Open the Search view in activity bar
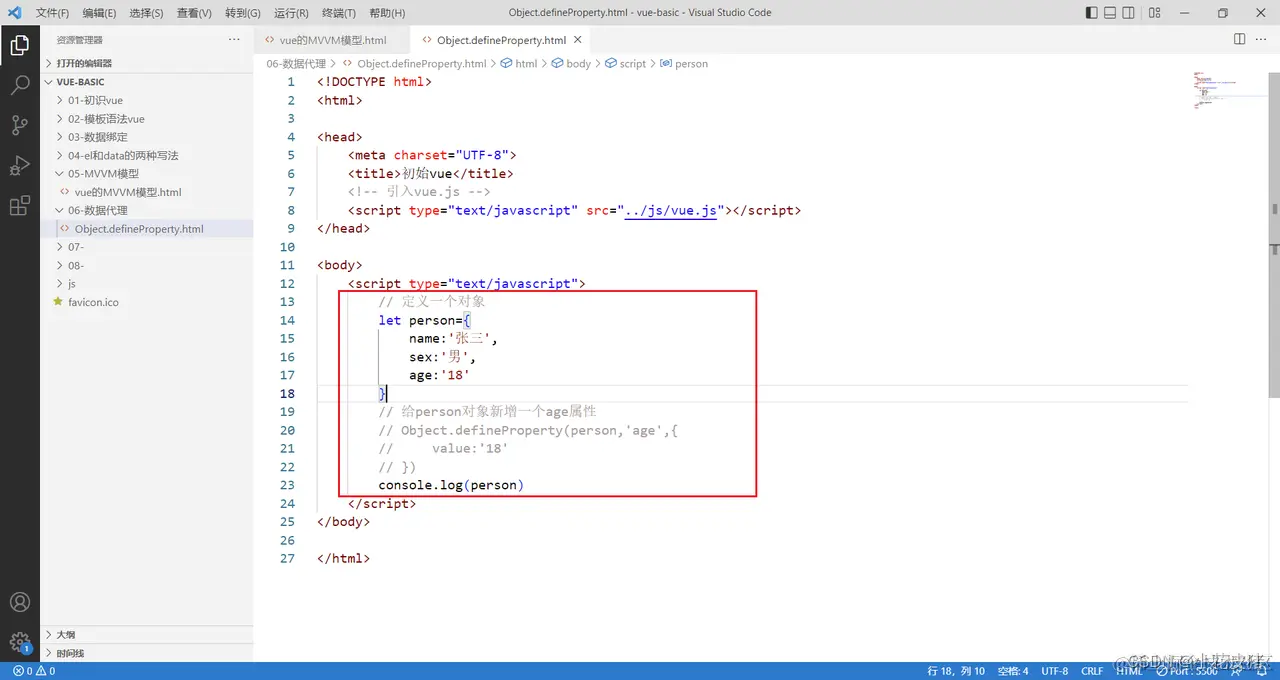1280x680 pixels. [x=19, y=85]
